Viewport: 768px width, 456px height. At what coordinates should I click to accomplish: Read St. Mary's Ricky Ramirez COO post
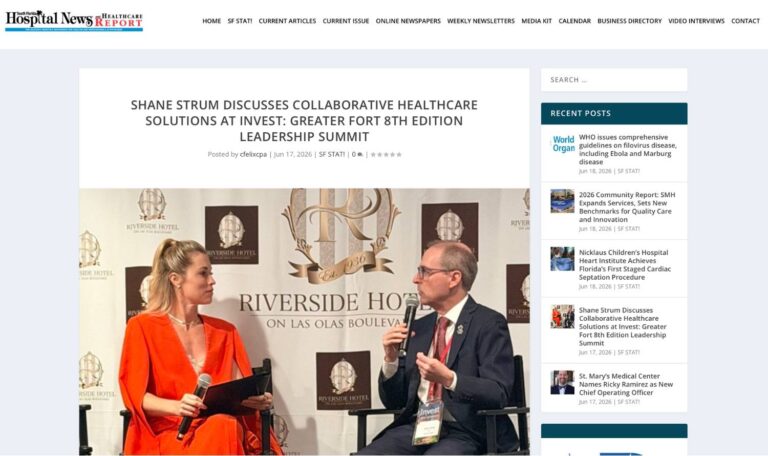point(626,384)
